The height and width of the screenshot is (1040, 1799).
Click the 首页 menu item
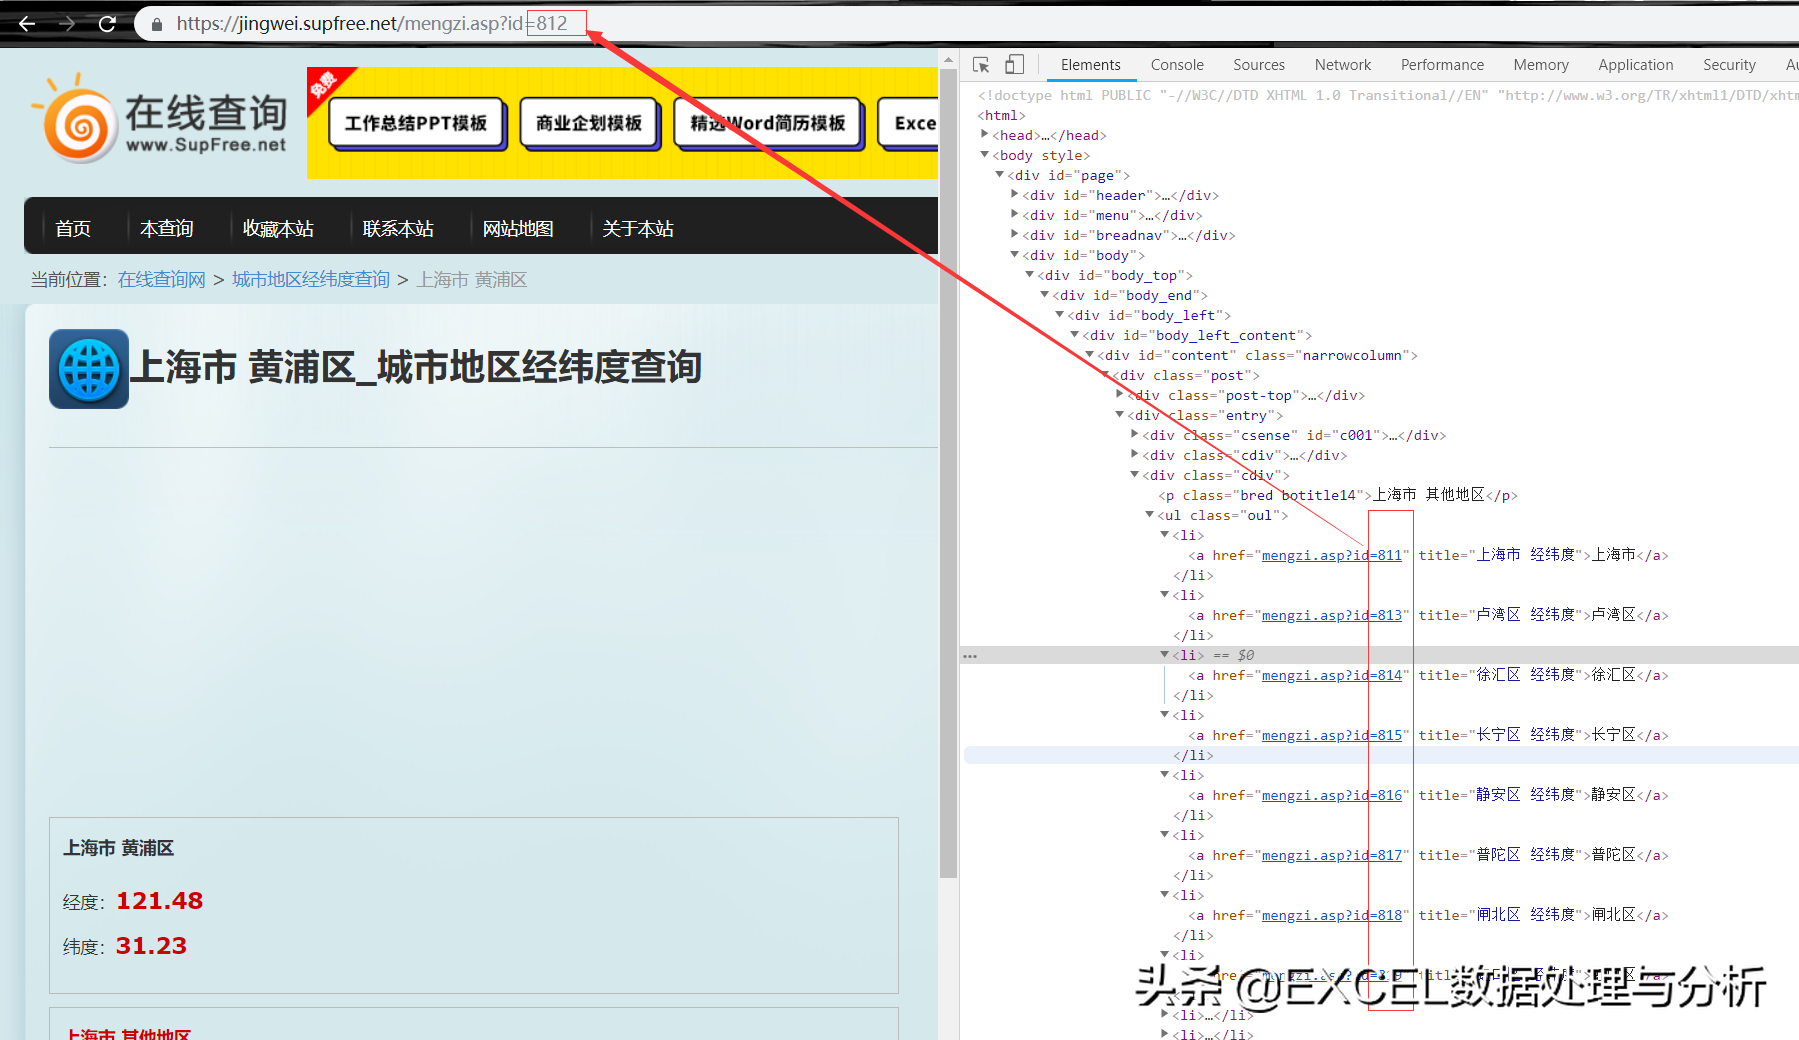pos(73,229)
